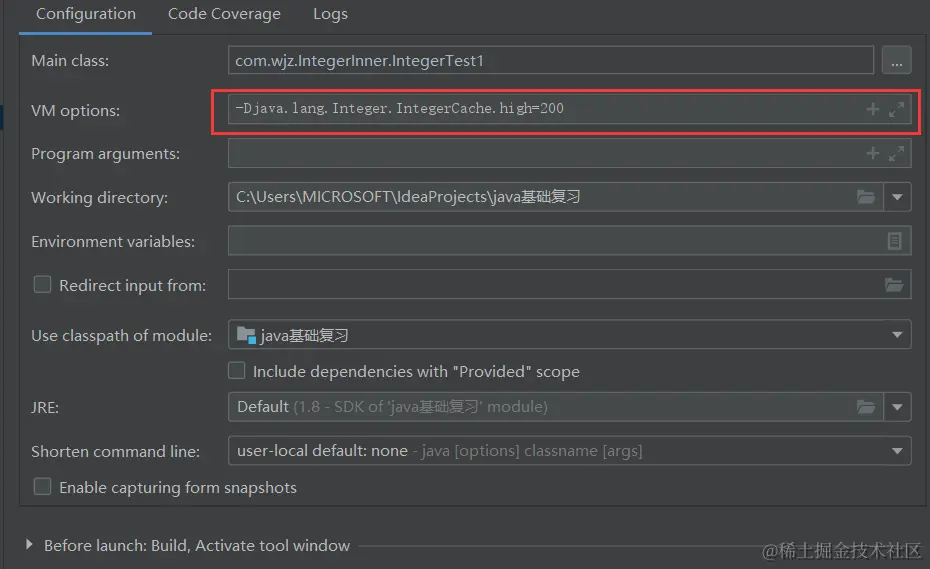
Task: Browse Redirect input file with folder icon
Action: point(894,285)
